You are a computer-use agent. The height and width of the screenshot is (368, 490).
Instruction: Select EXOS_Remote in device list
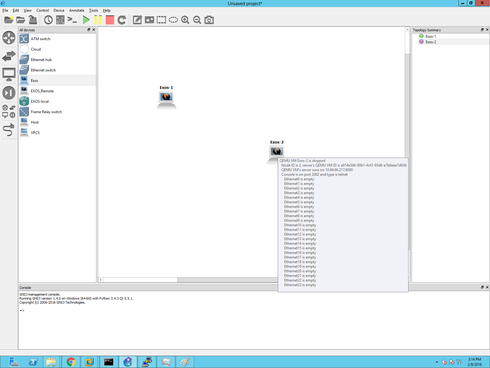[57, 91]
